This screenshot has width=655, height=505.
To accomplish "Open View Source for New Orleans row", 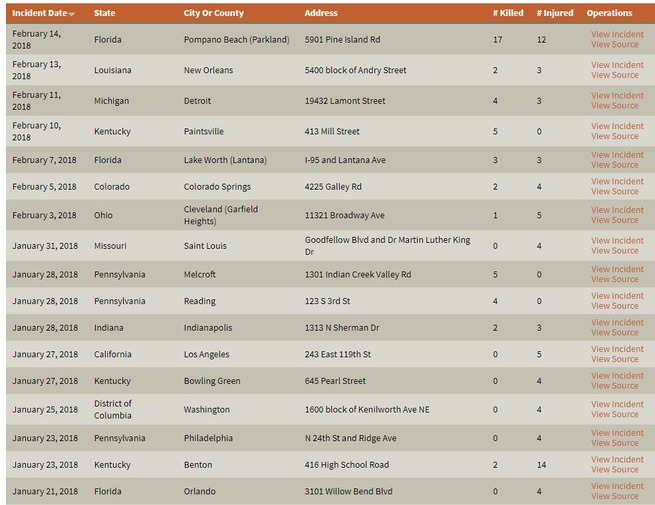I will coord(614,75).
